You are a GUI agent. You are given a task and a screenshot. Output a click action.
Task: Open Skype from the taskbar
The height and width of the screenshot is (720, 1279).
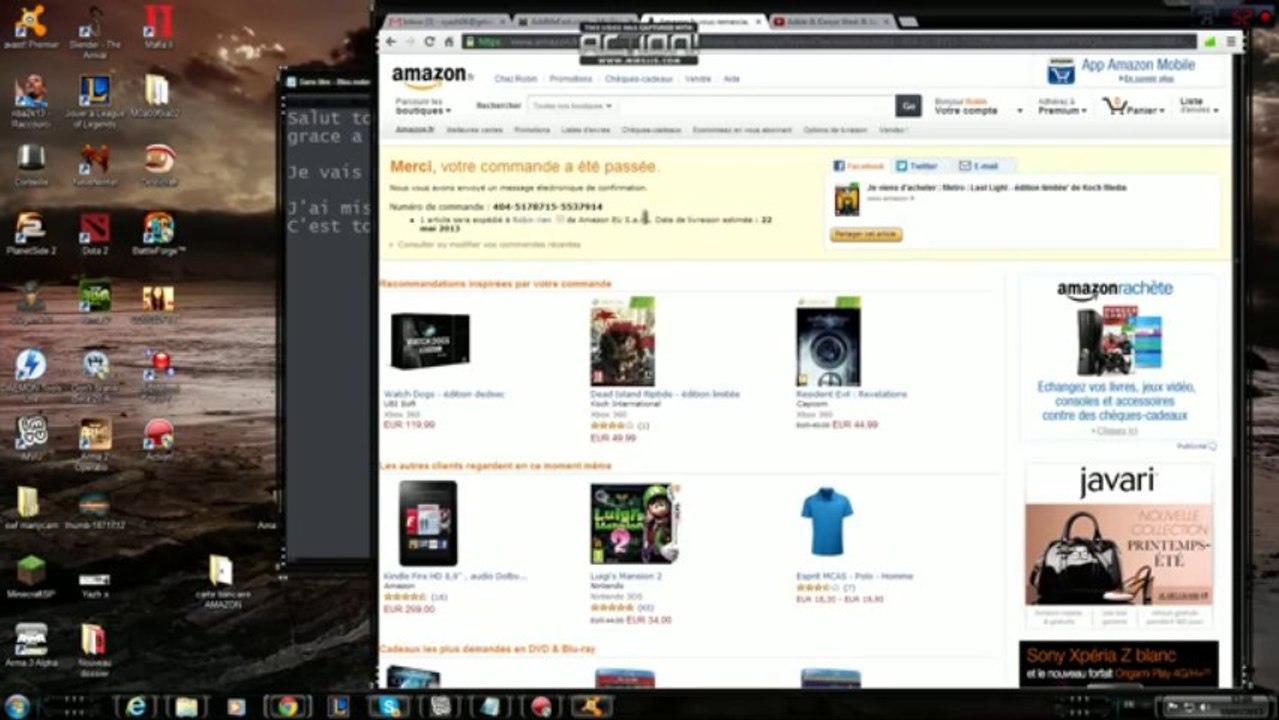(x=389, y=706)
